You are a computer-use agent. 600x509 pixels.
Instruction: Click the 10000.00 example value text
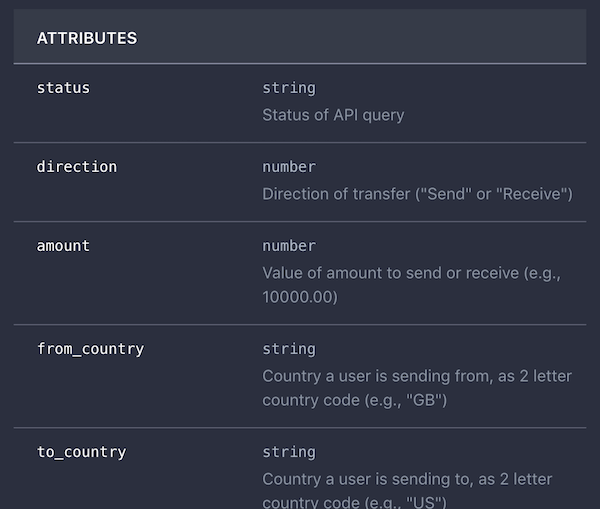pyautogui.click(x=300, y=297)
